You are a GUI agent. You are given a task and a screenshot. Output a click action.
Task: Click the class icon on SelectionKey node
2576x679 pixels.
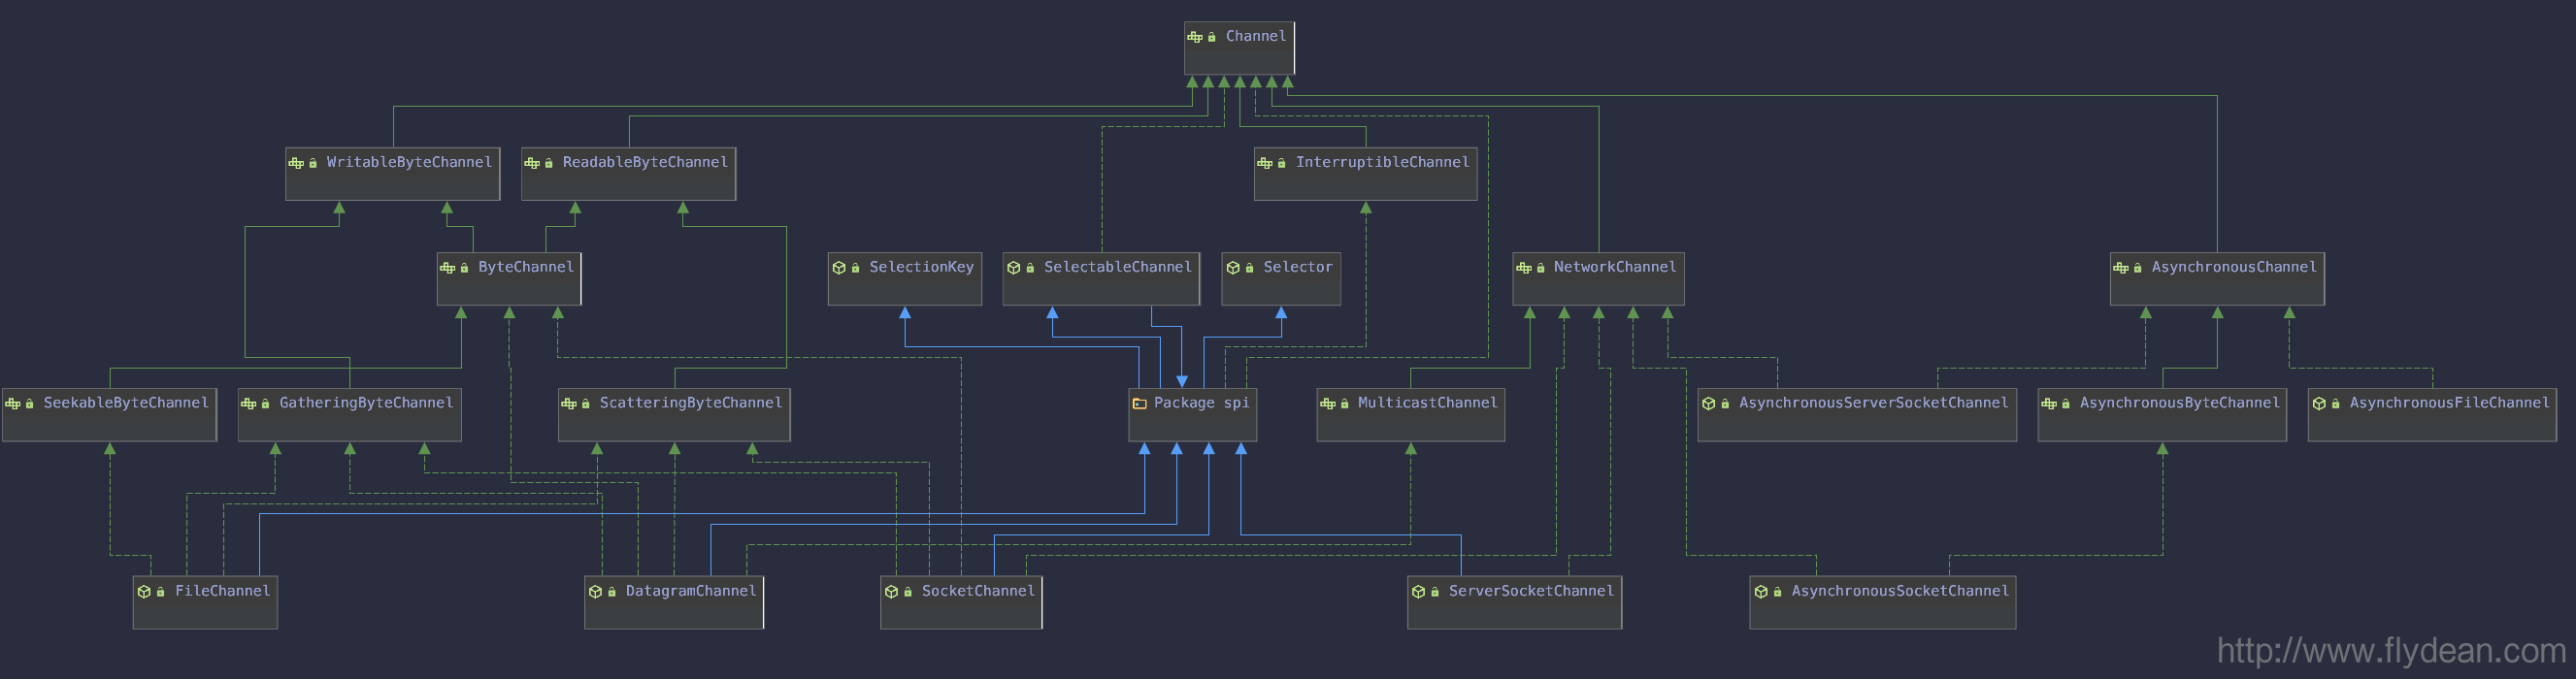839,268
